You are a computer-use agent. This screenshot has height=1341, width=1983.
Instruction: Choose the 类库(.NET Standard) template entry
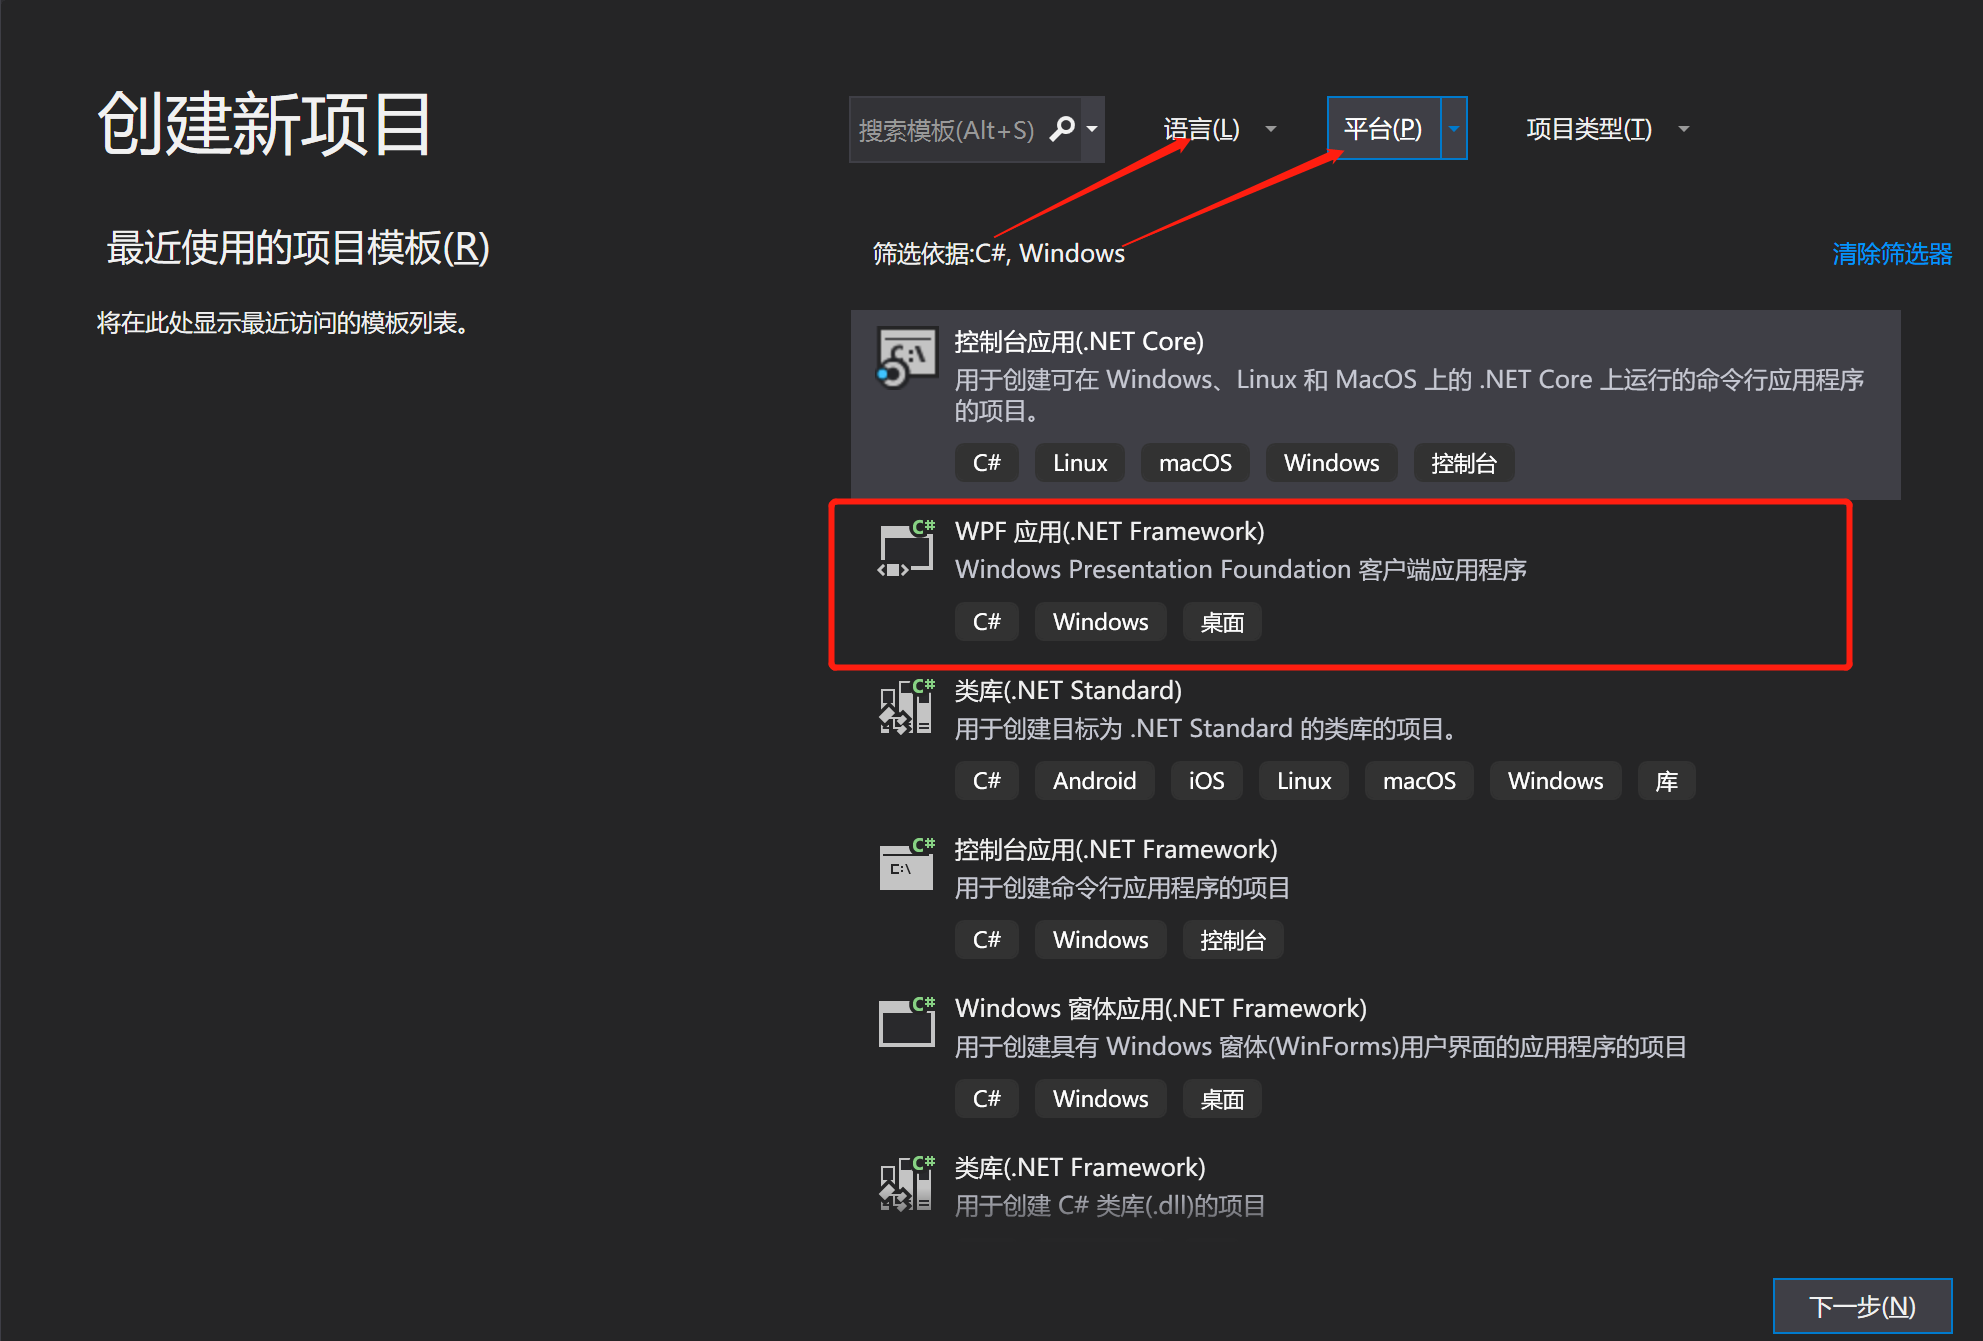(x=1068, y=691)
